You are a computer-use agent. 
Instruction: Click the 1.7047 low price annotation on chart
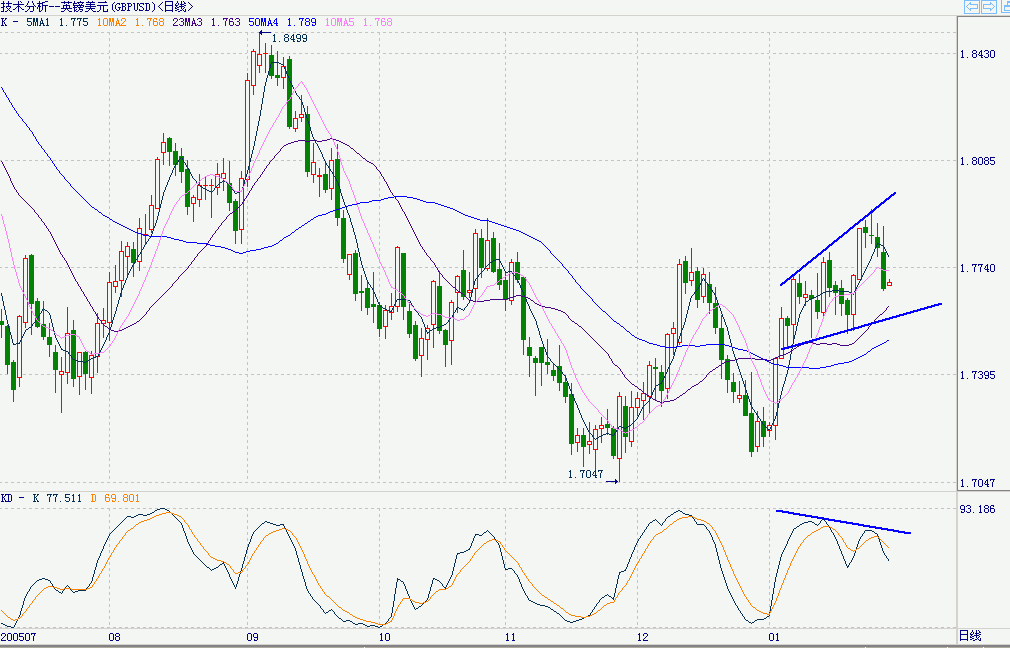click(x=586, y=474)
